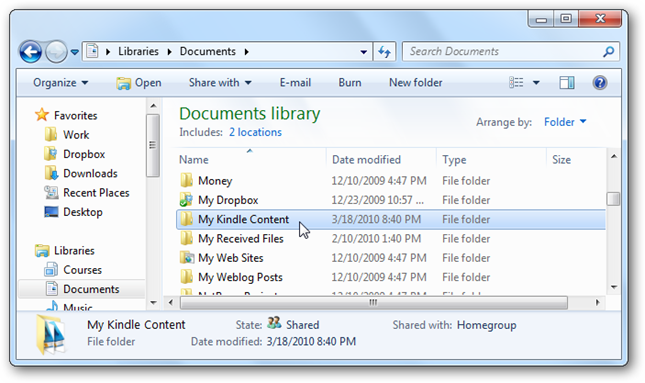Click date 2/10/2010 1:40 PM cell
This screenshot has height=383, width=645.
click(x=376, y=239)
